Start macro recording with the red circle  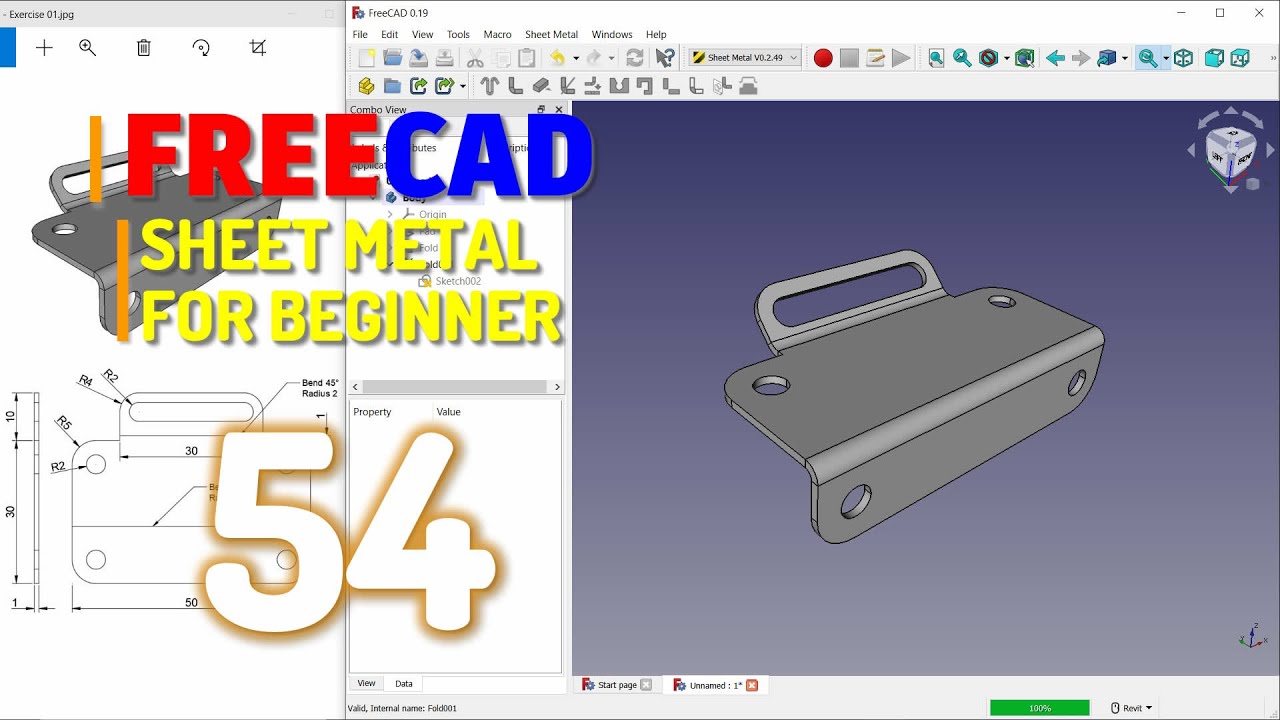(x=823, y=58)
